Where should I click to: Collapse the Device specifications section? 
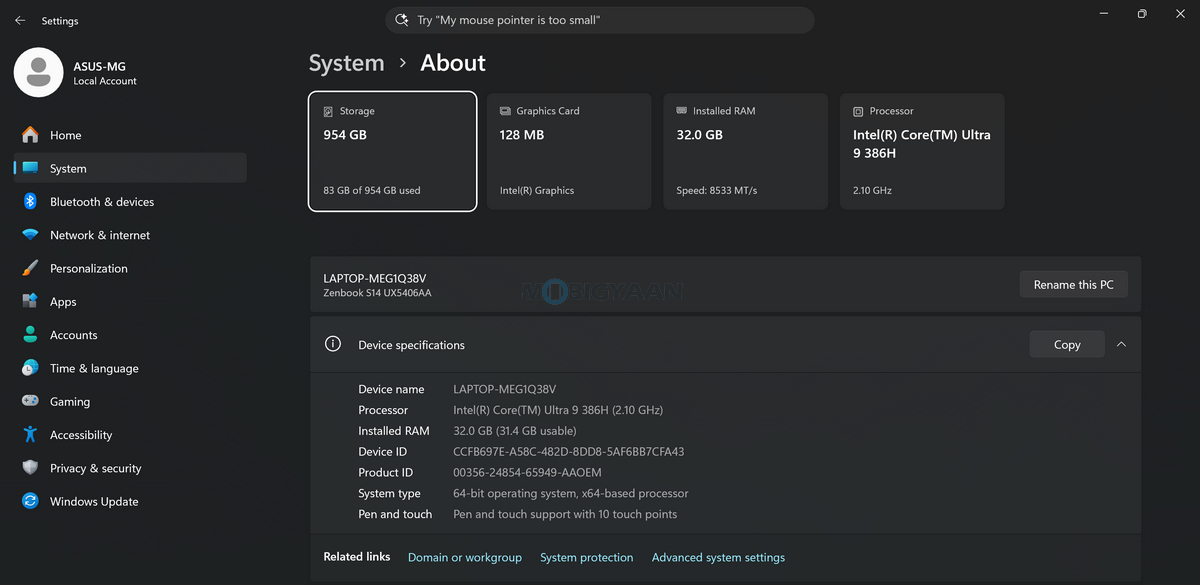click(1121, 344)
